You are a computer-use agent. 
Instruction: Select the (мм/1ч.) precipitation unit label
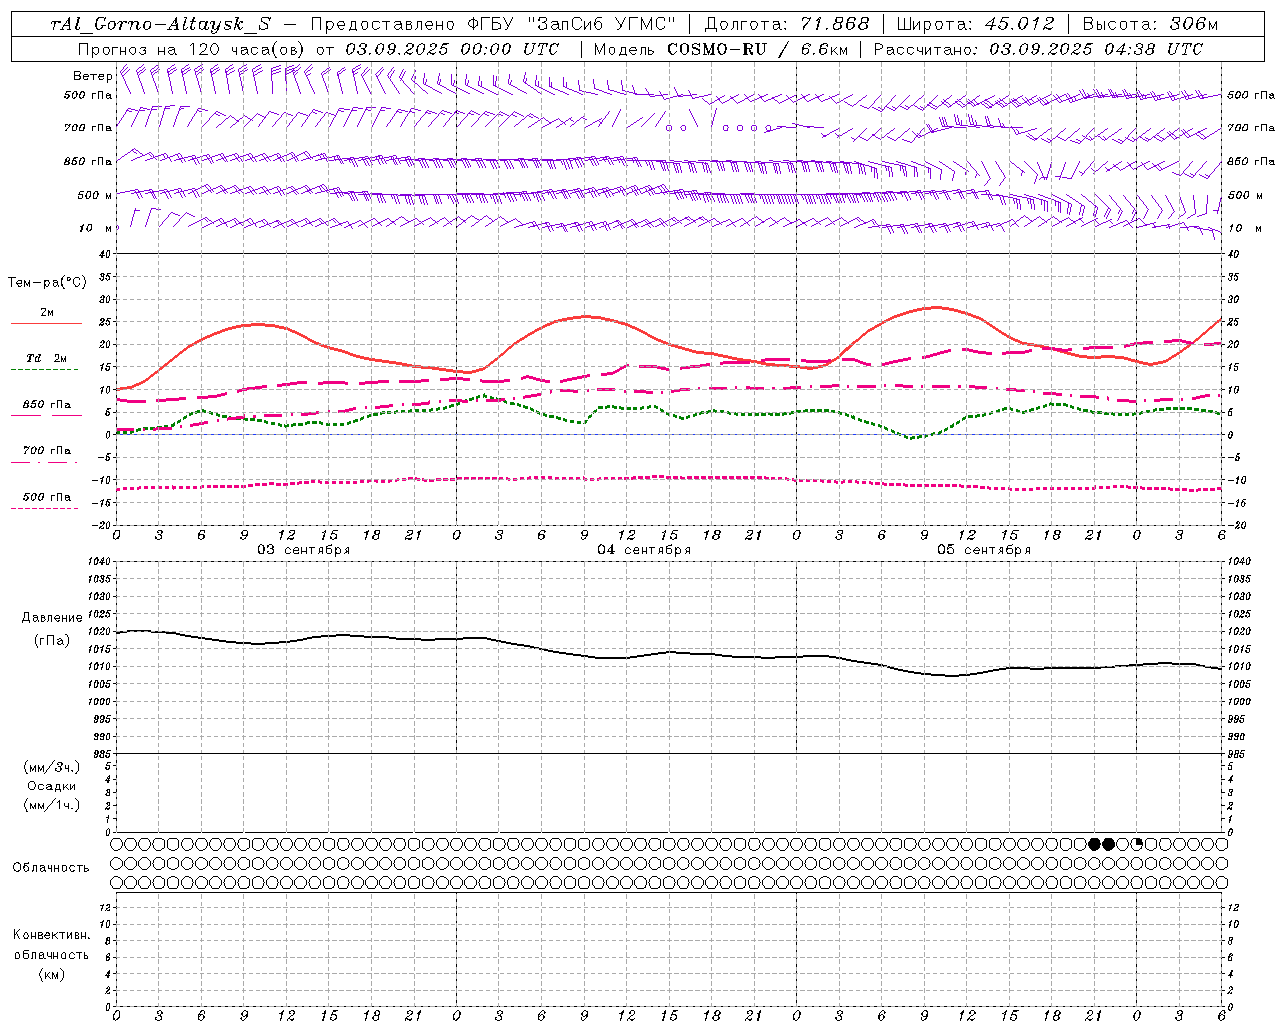point(52,805)
